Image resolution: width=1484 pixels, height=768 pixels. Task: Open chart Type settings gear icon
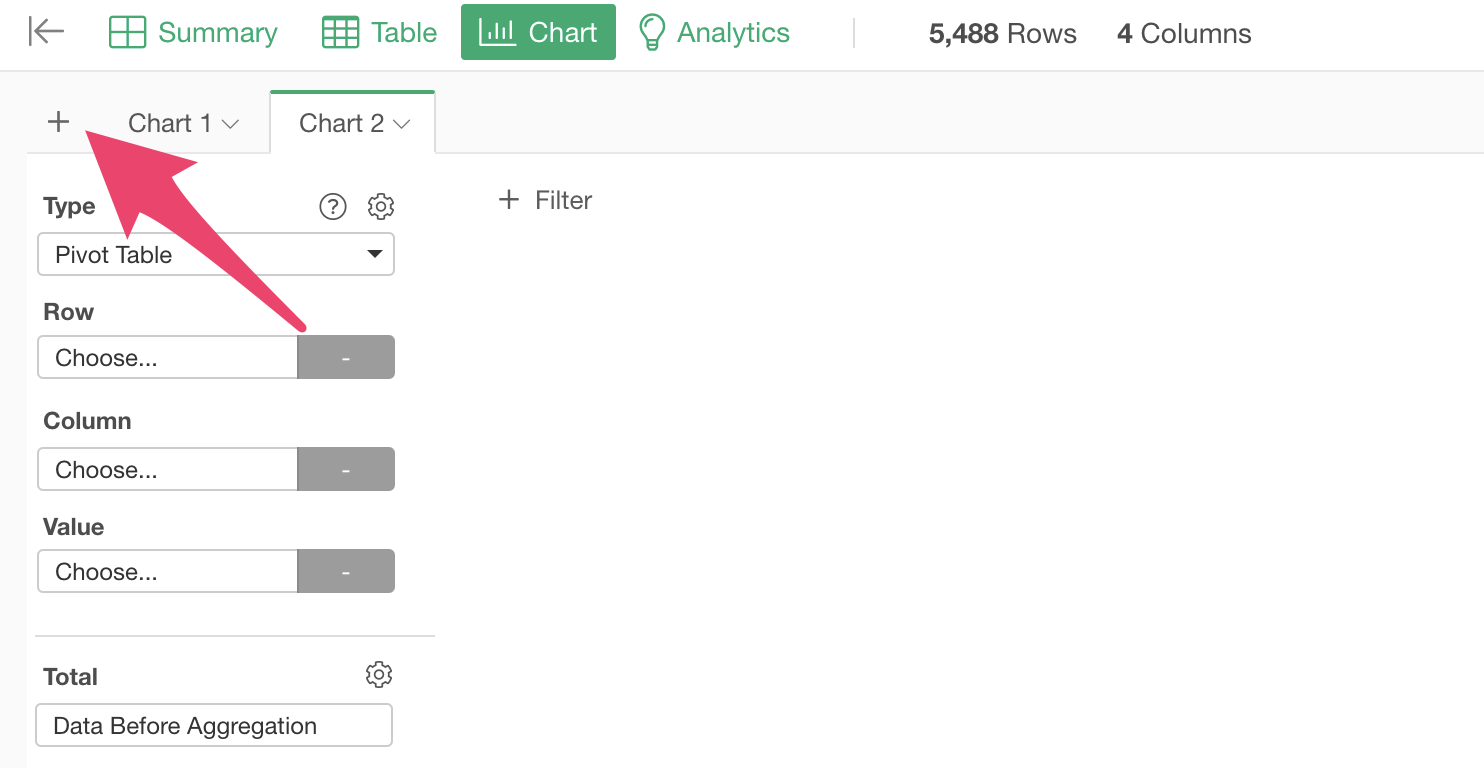click(x=381, y=206)
